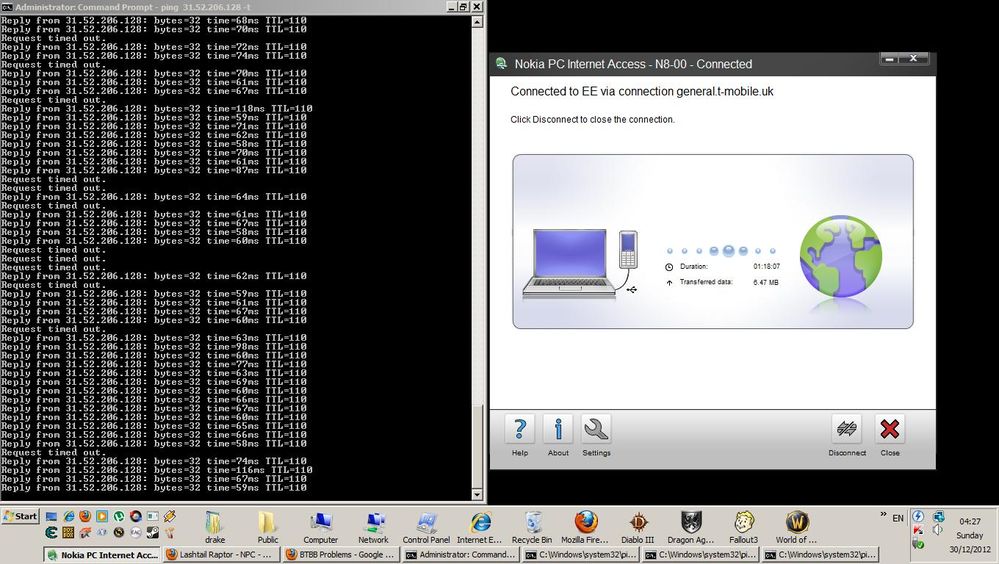The height and width of the screenshot is (564, 999).
Task: Click the network connection tray icon
Action: (x=938, y=516)
